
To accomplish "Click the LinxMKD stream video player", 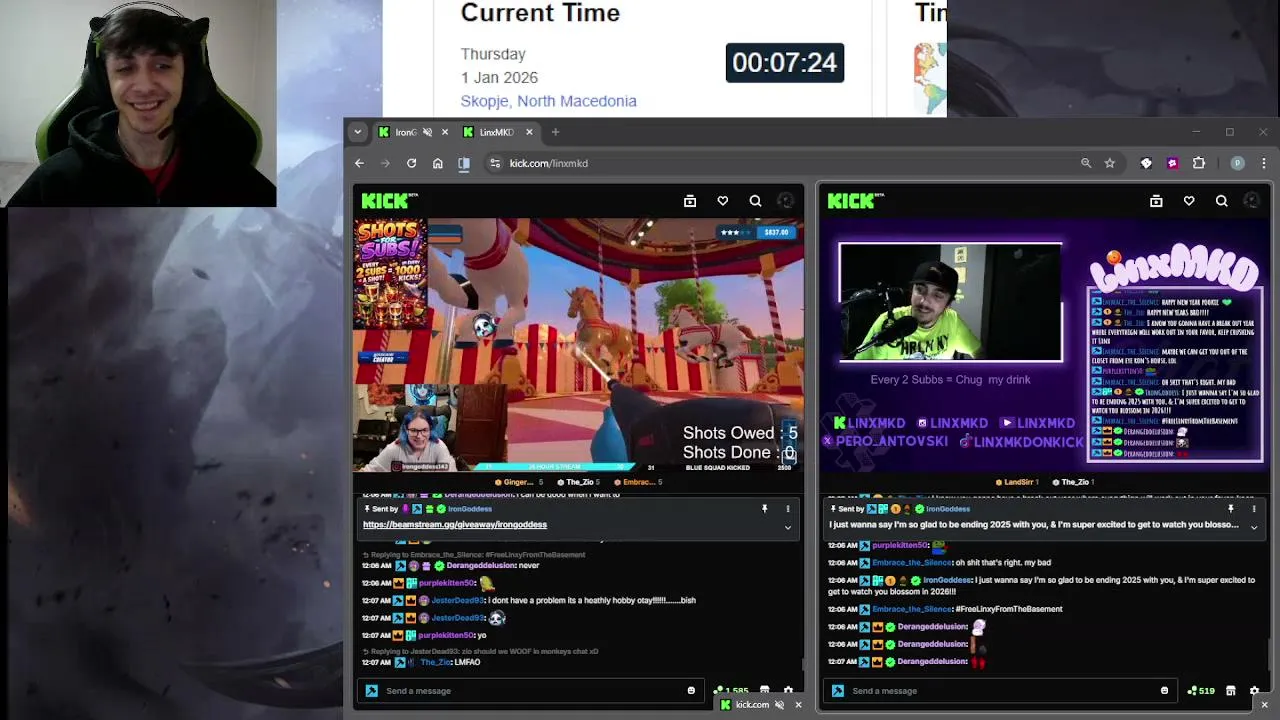I will click(1044, 345).
